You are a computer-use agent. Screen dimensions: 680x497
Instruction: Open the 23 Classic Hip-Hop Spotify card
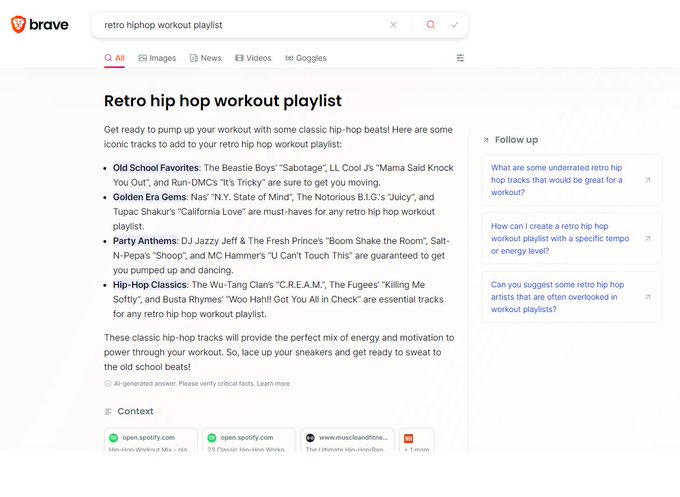pos(249,441)
